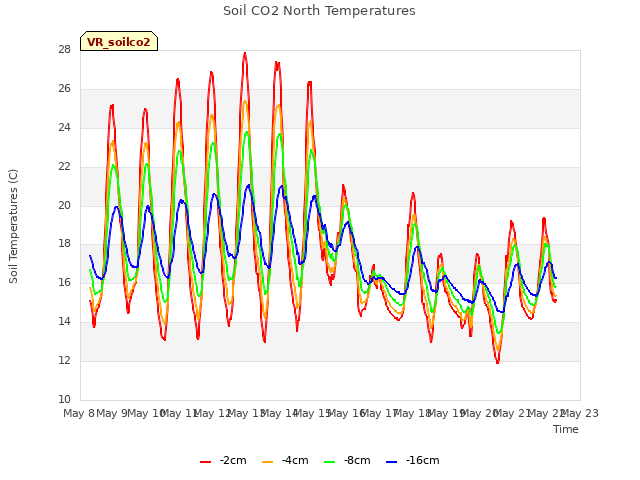Toggle the -2cm series in legend
Viewport: 640px width, 480px height.
coord(223,460)
